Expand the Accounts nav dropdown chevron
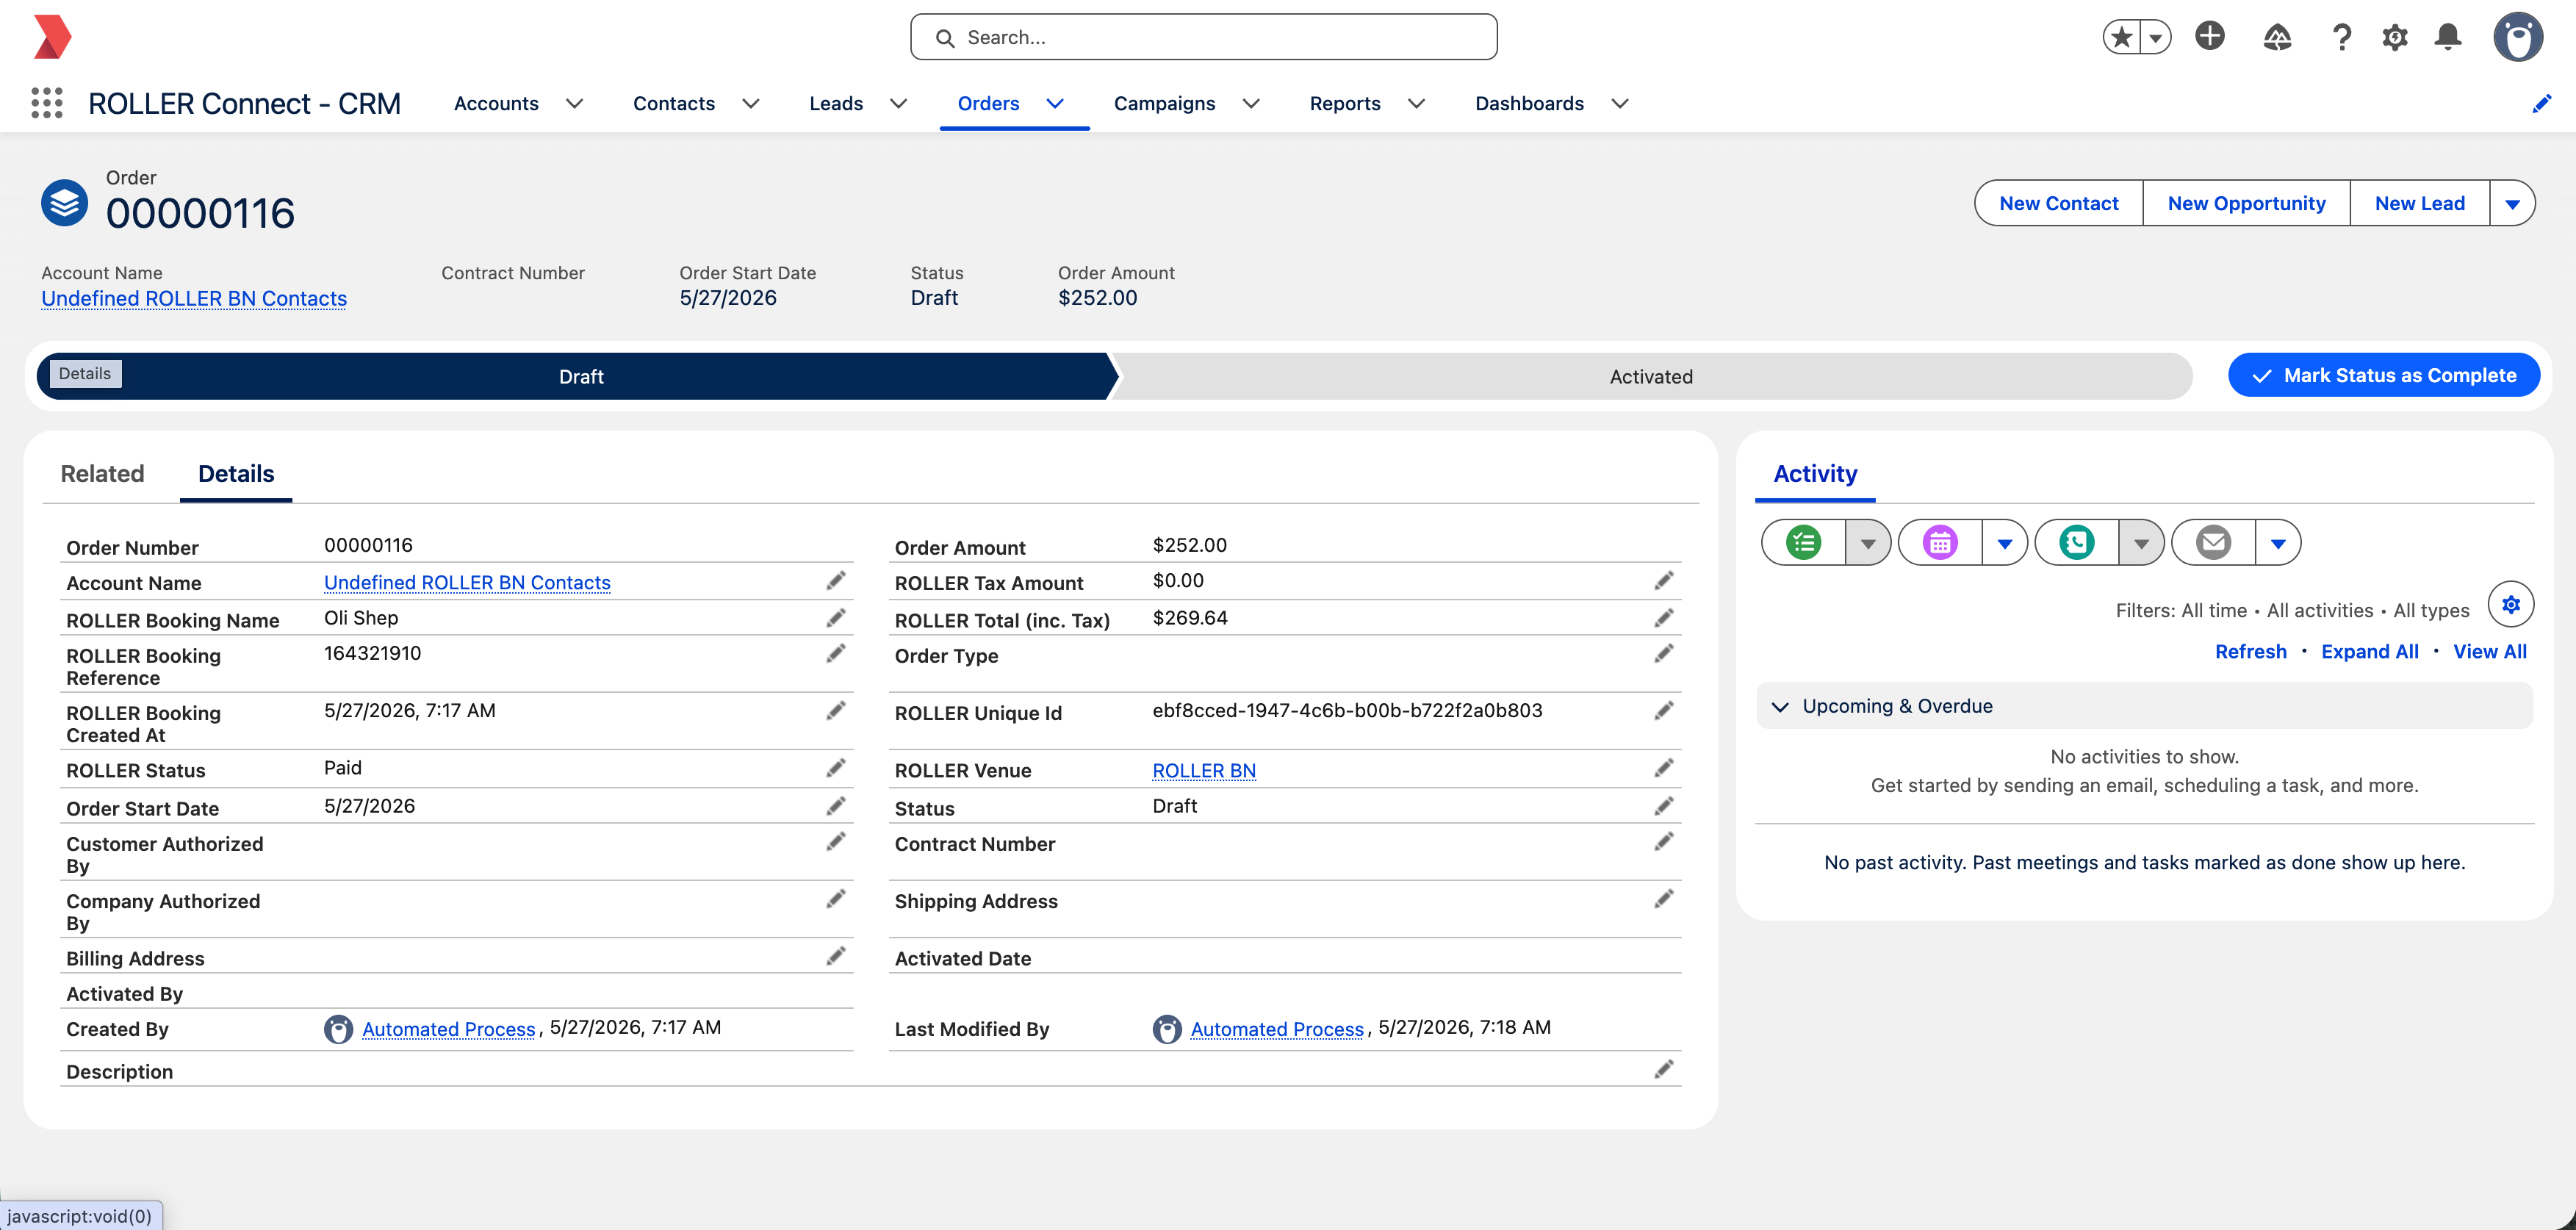The image size is (2576, 1230). coord(574,104)
